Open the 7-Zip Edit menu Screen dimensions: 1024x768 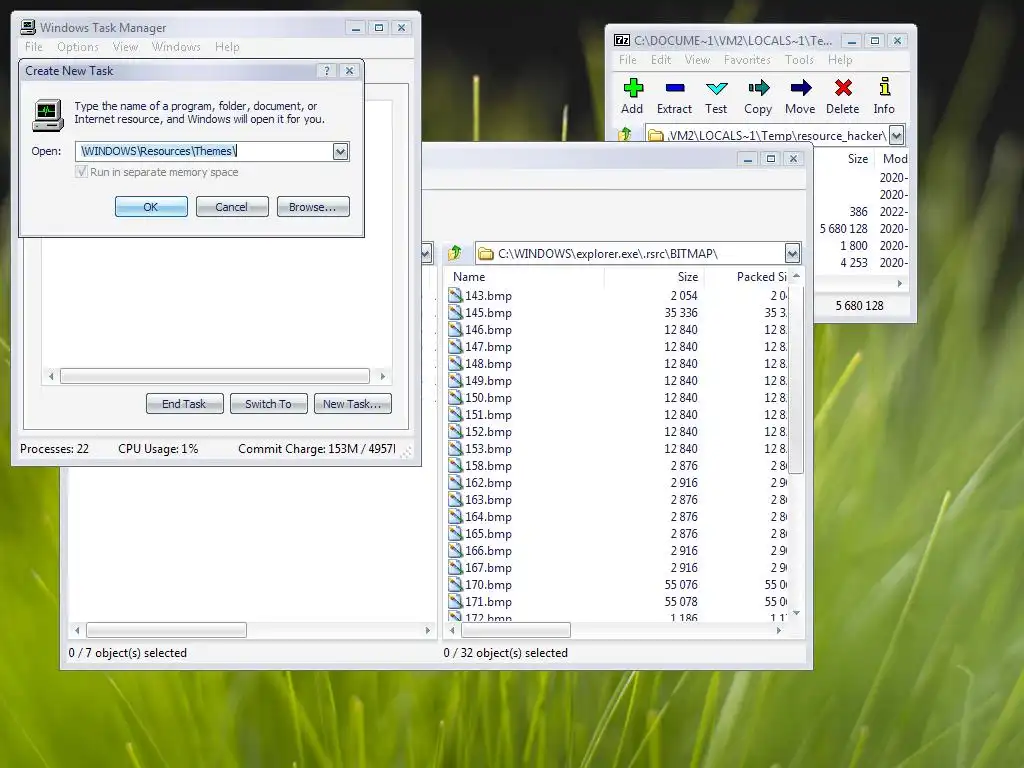(x=661, y=60)
